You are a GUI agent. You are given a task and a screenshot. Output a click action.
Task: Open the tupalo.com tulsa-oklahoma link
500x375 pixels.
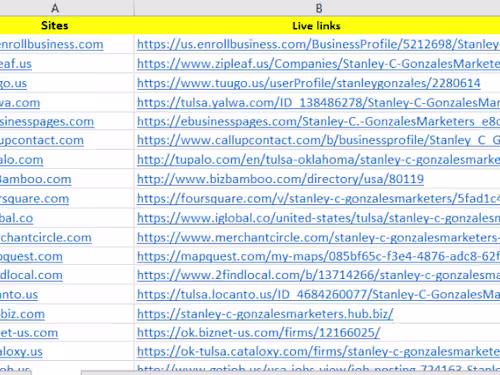[x=318, y=160]
